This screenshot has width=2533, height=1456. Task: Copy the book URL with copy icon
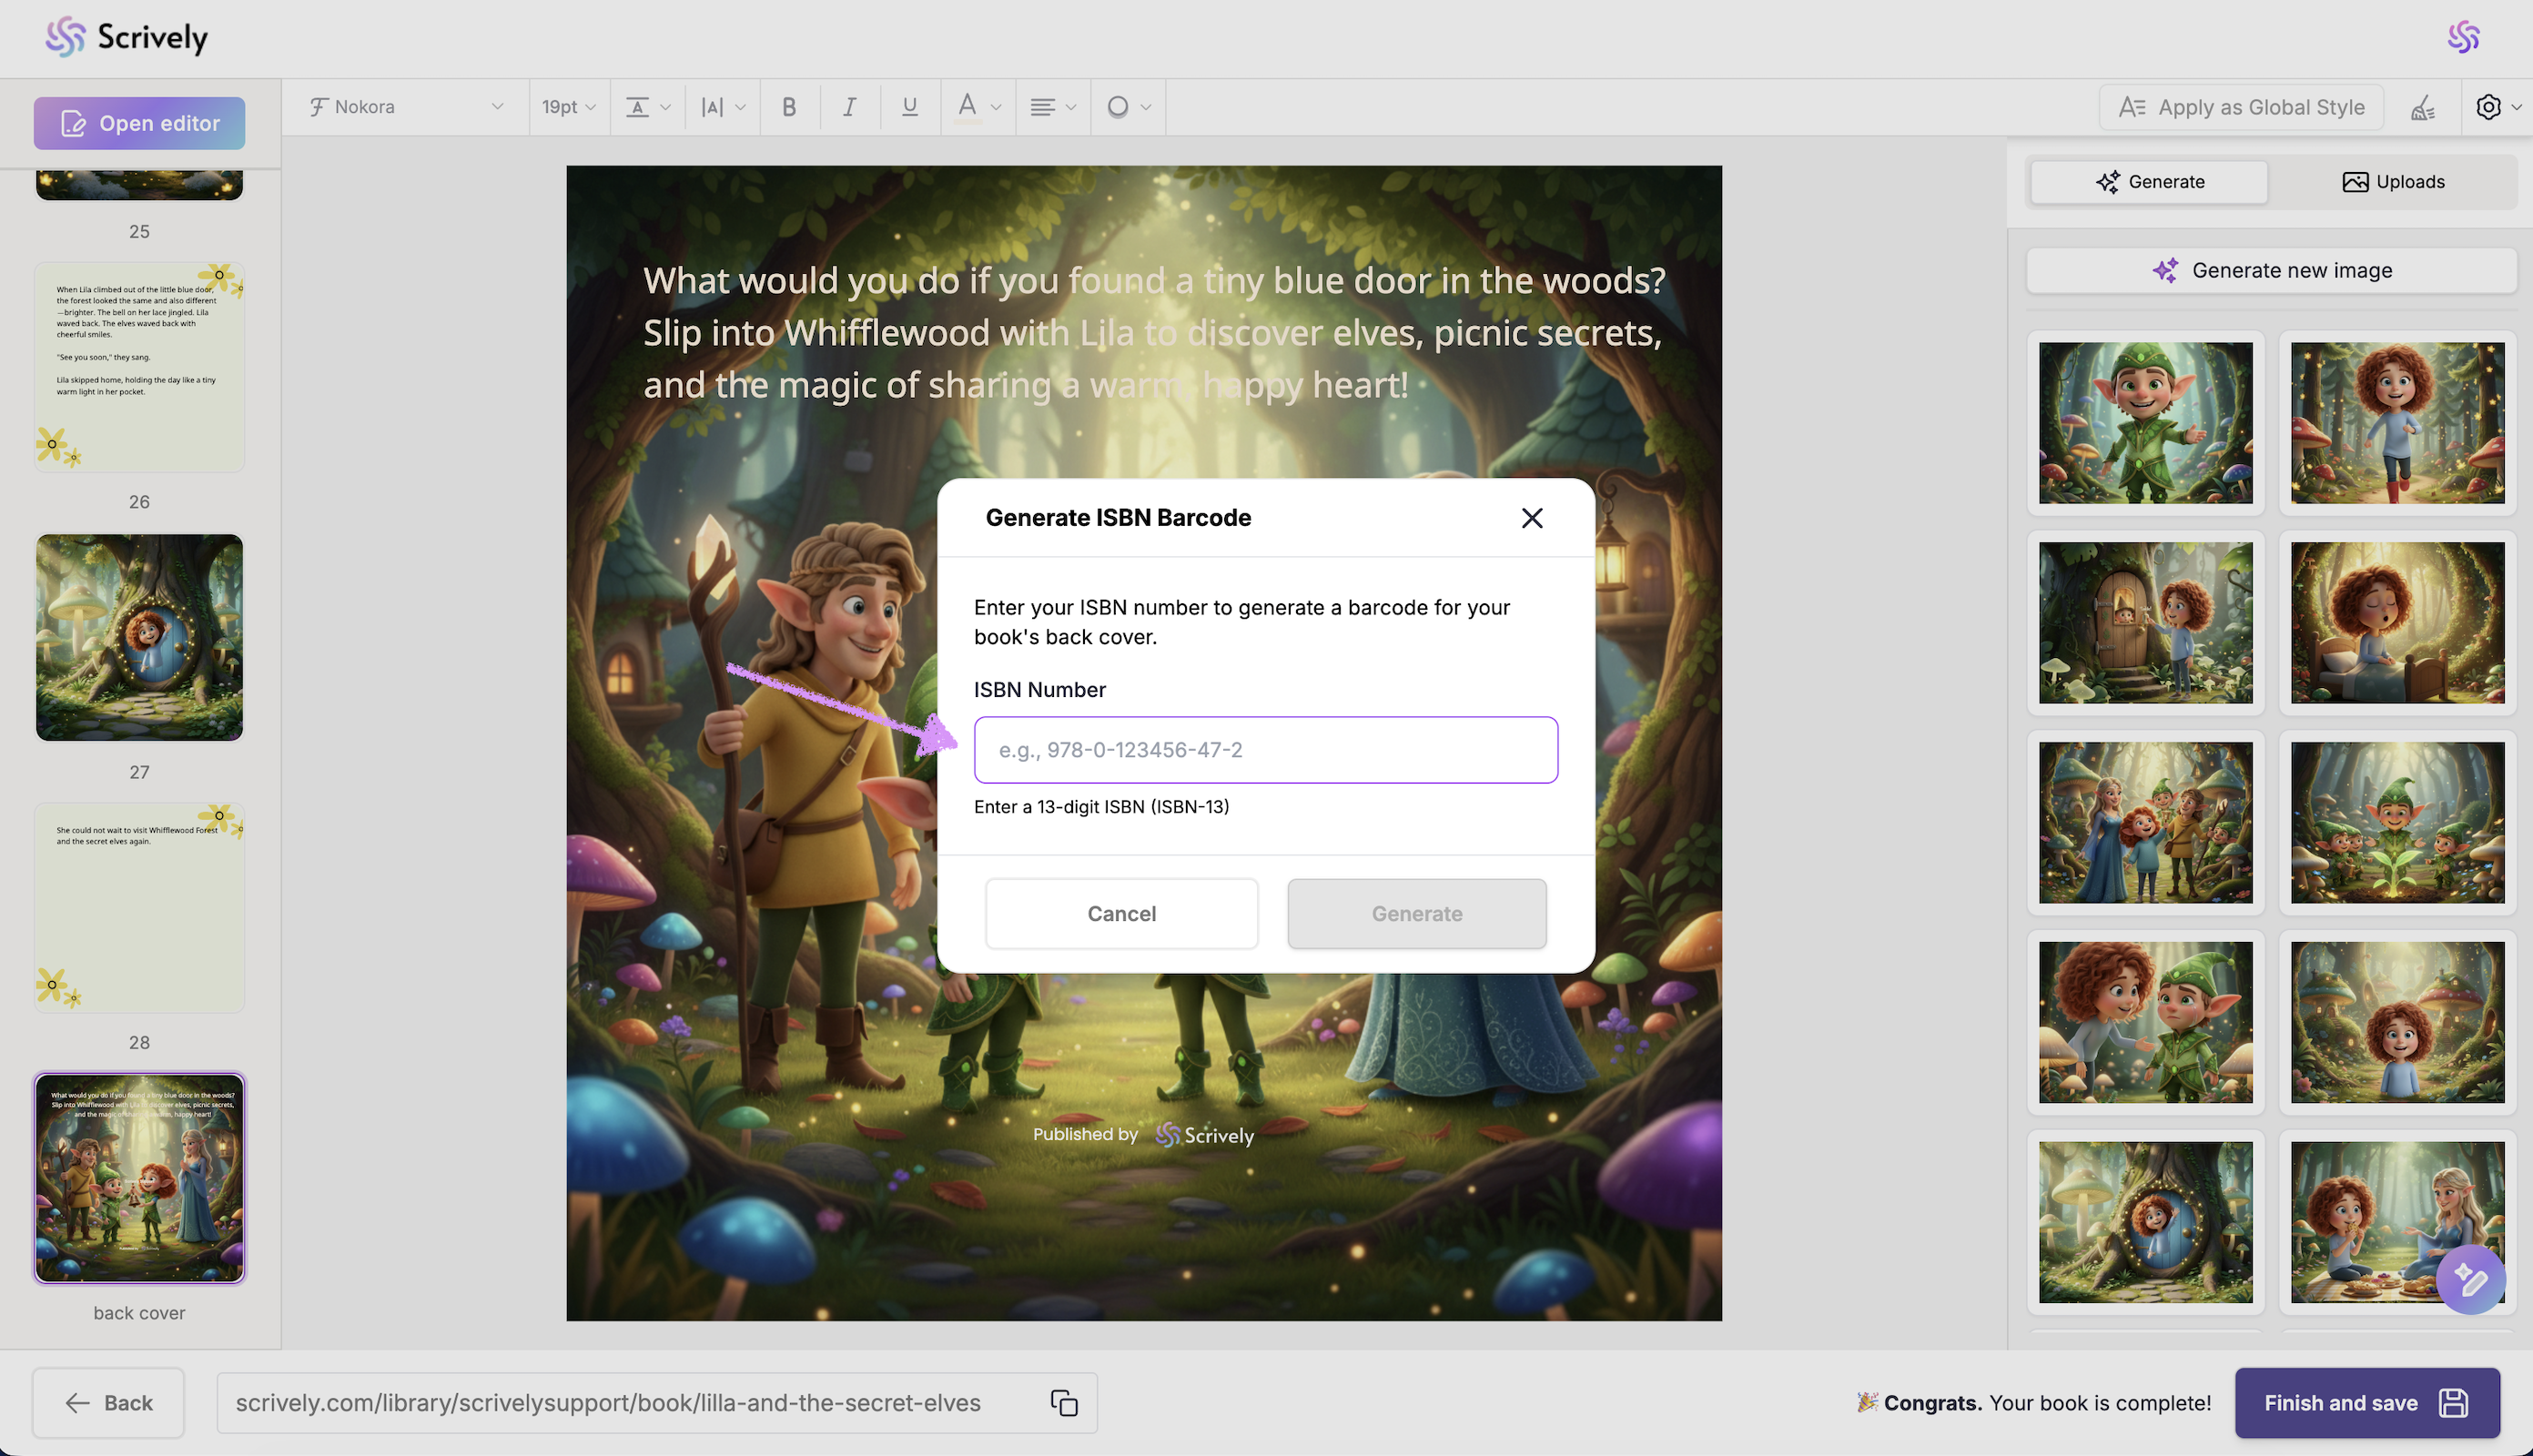[x=1063, y=1403]
